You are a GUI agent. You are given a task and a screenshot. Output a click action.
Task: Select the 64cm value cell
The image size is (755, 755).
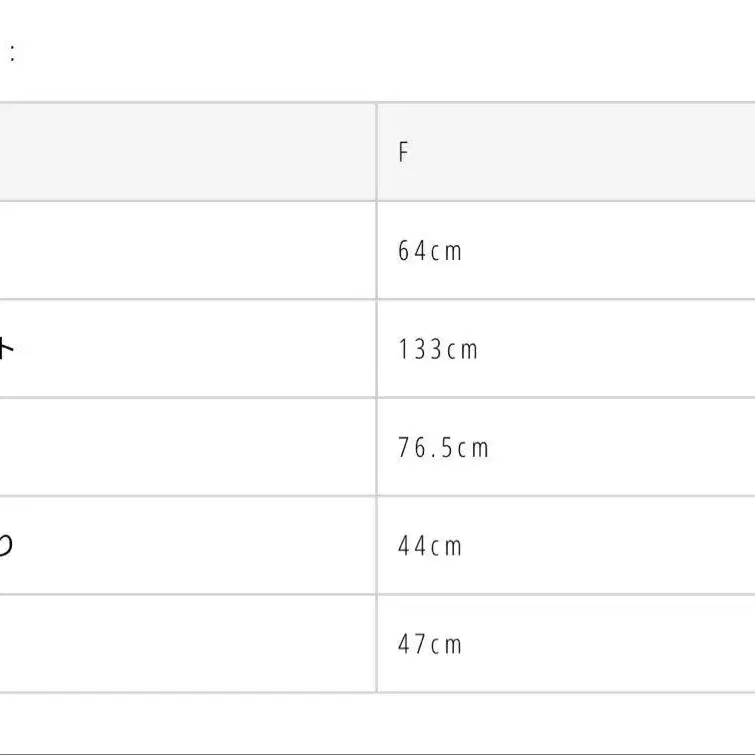(430, 250)
